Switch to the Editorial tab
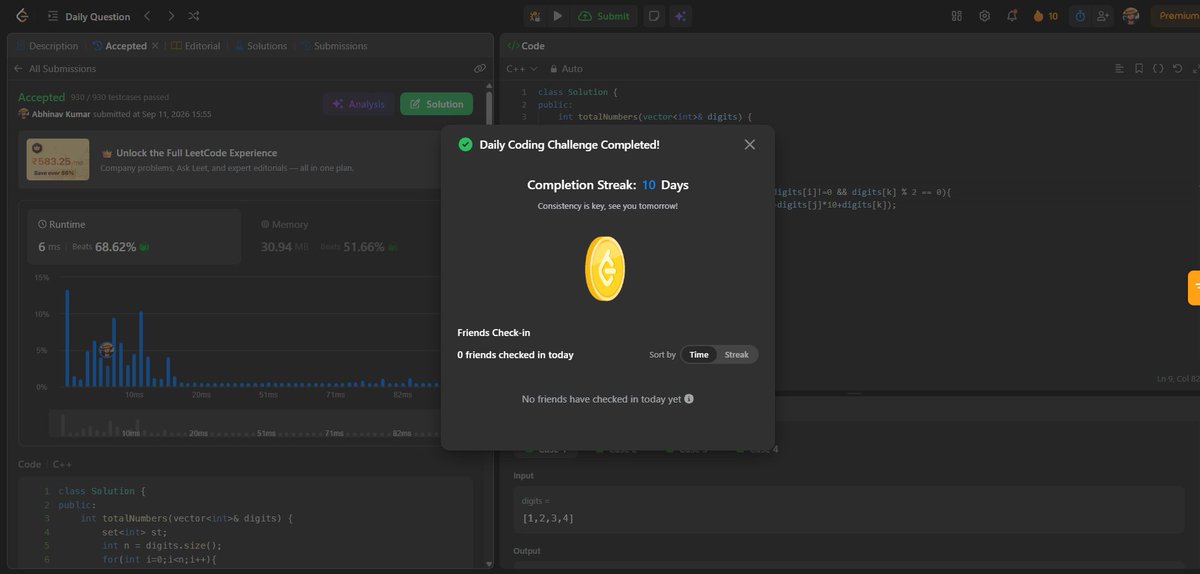 point(195,46)
